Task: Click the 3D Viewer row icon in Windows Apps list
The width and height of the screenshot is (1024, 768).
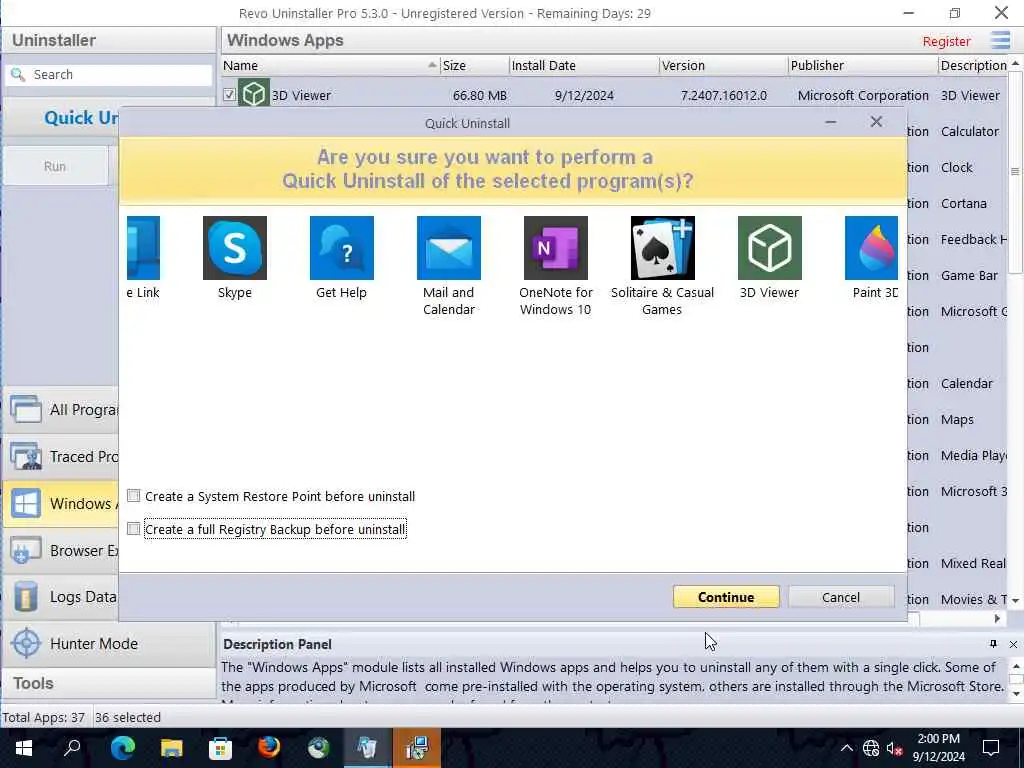Action: 253,94
